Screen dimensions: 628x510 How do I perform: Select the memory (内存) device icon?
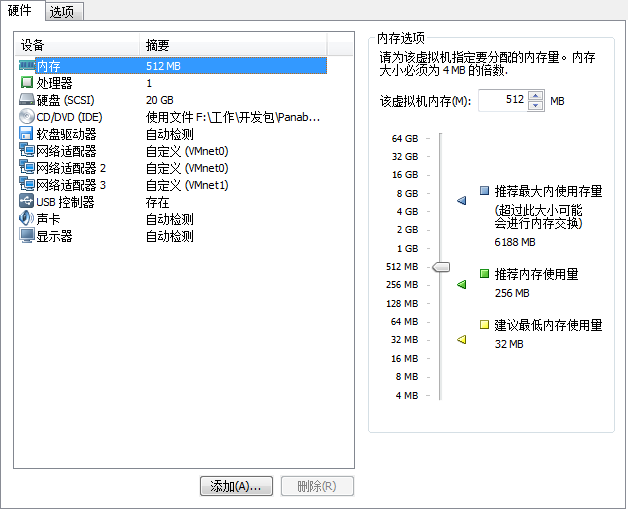27,65
